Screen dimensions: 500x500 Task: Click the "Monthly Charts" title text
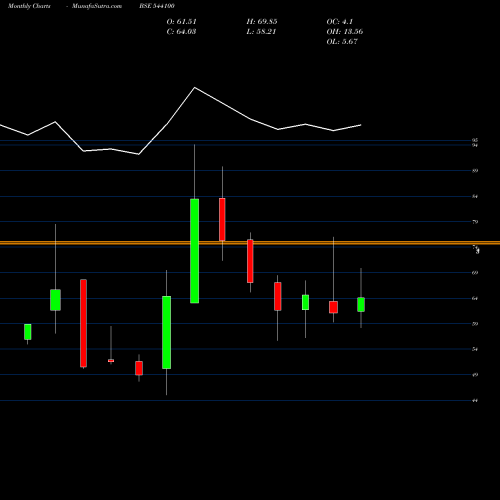tap(29, 6)
